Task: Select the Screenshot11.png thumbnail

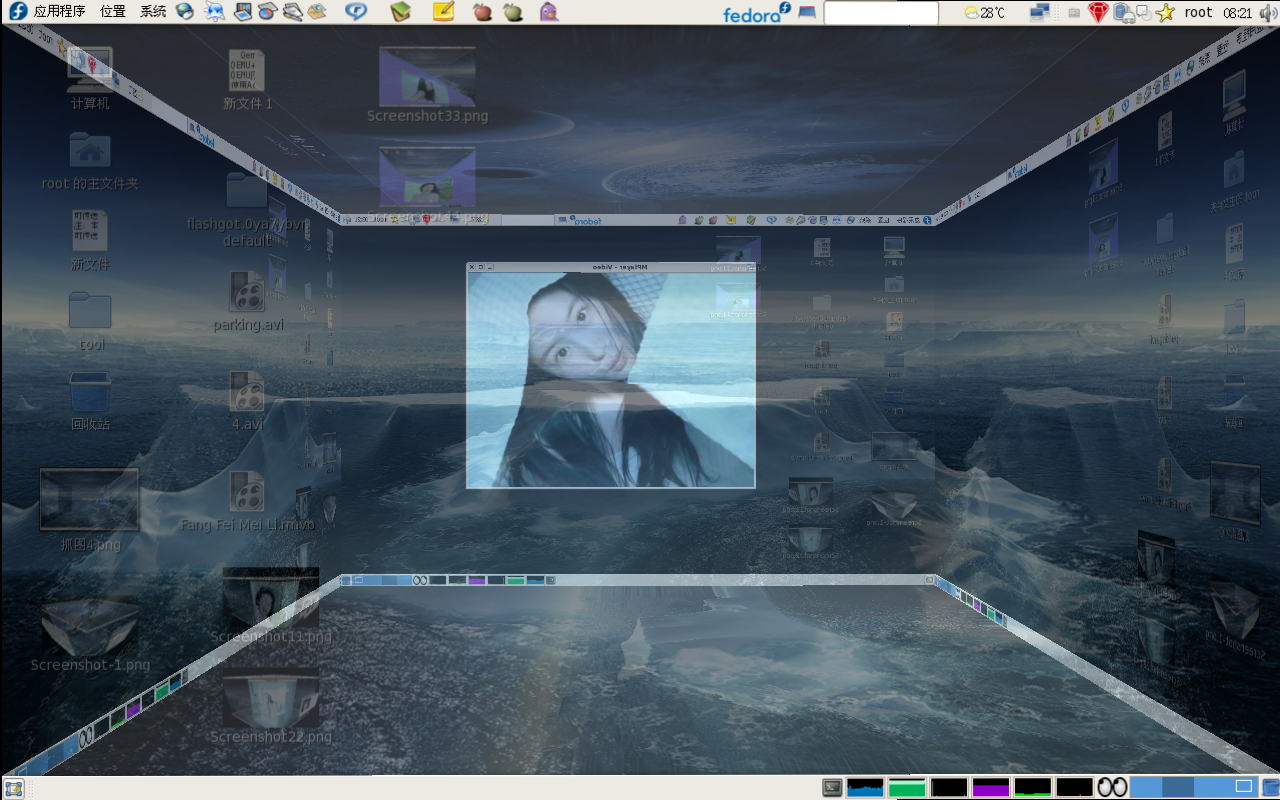Action: [271, 605]
